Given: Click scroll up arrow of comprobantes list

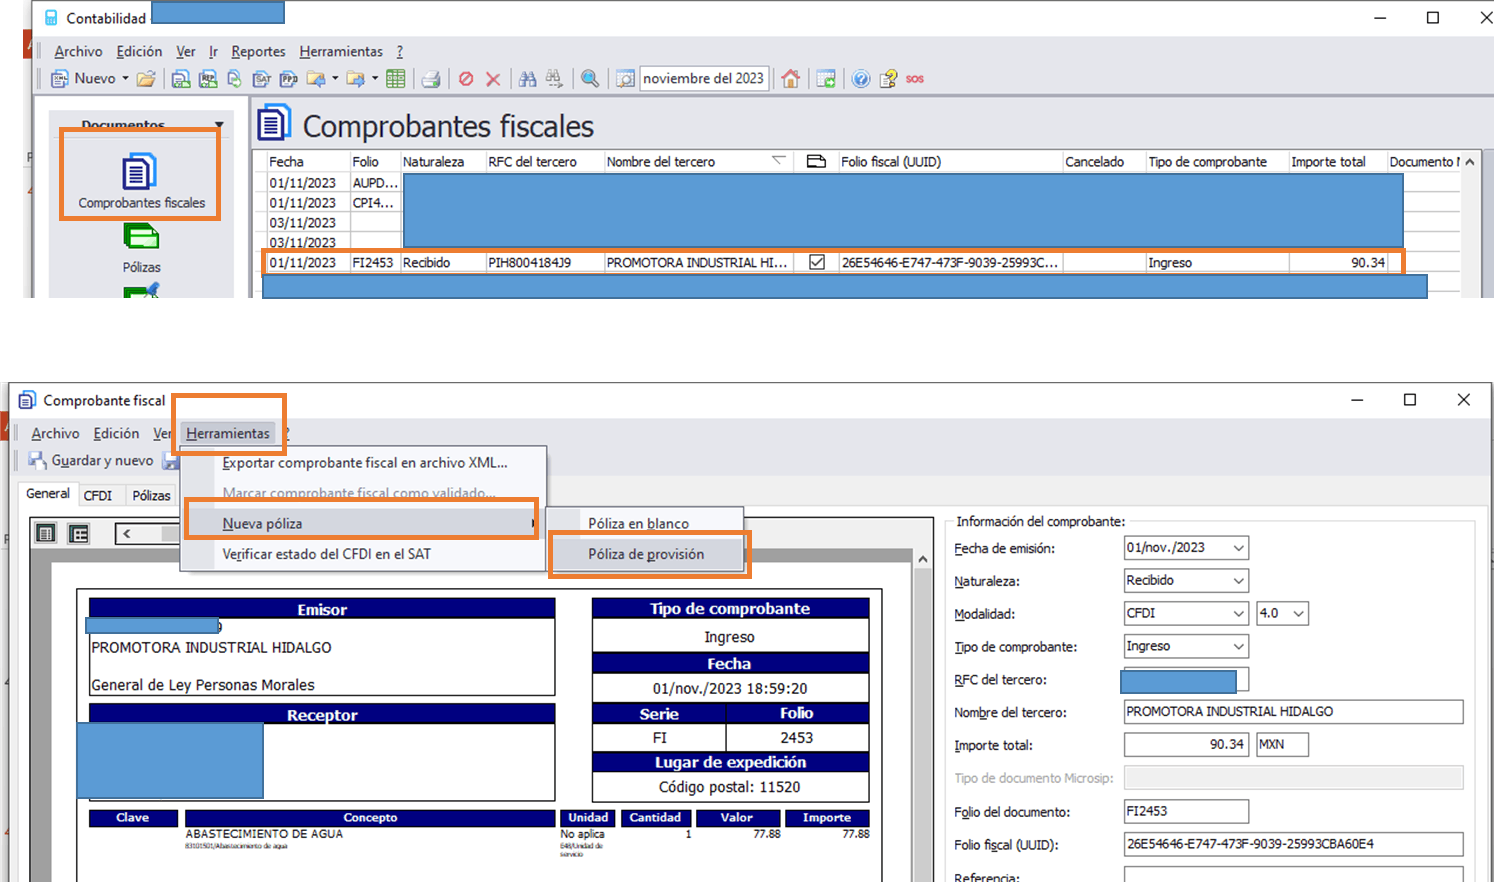Looking at the screenshot, I should 1469,162.
